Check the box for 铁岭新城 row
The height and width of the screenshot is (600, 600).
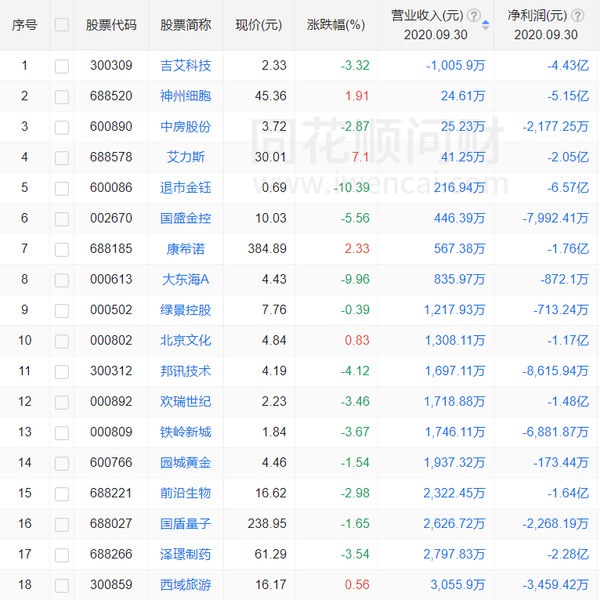(62, 433)
